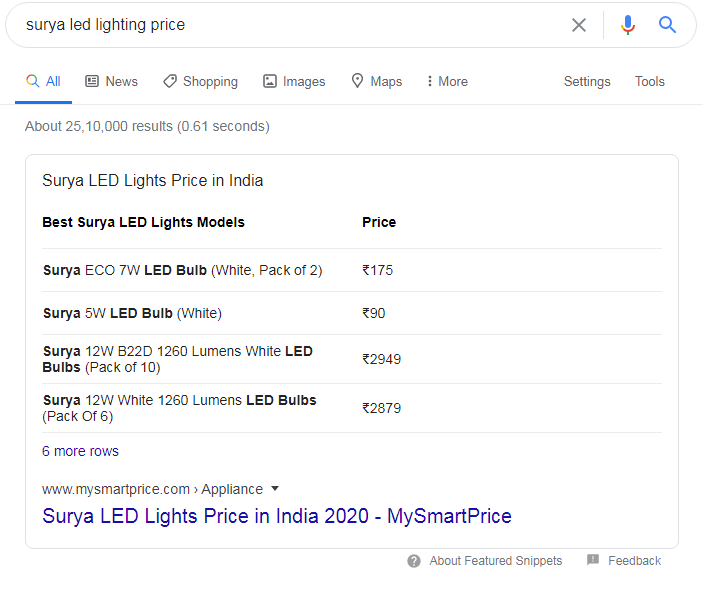Click the Surya 5W LED Bulb row
The height and width of the screenshot is (589, 703).
[352, 313]
